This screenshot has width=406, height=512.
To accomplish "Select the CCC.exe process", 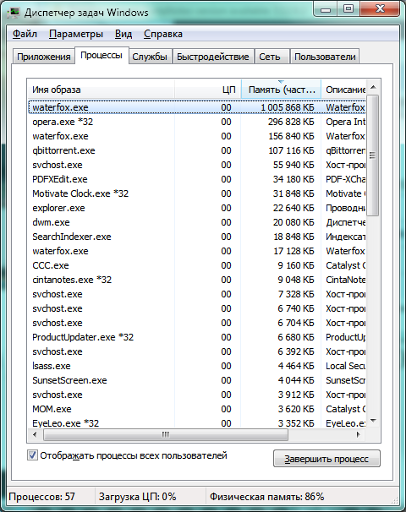I will pyautogui.click(x=197, y=265).
